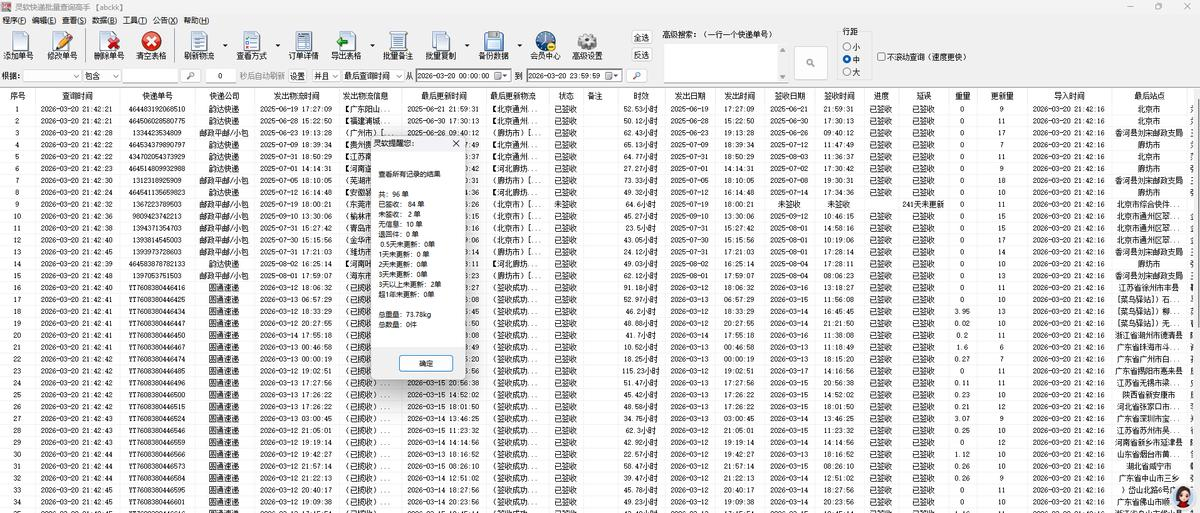The width and height of the screenshot is (1200, 513).
Task: Open the 公告(X) menu
Action: click(166, 20)
